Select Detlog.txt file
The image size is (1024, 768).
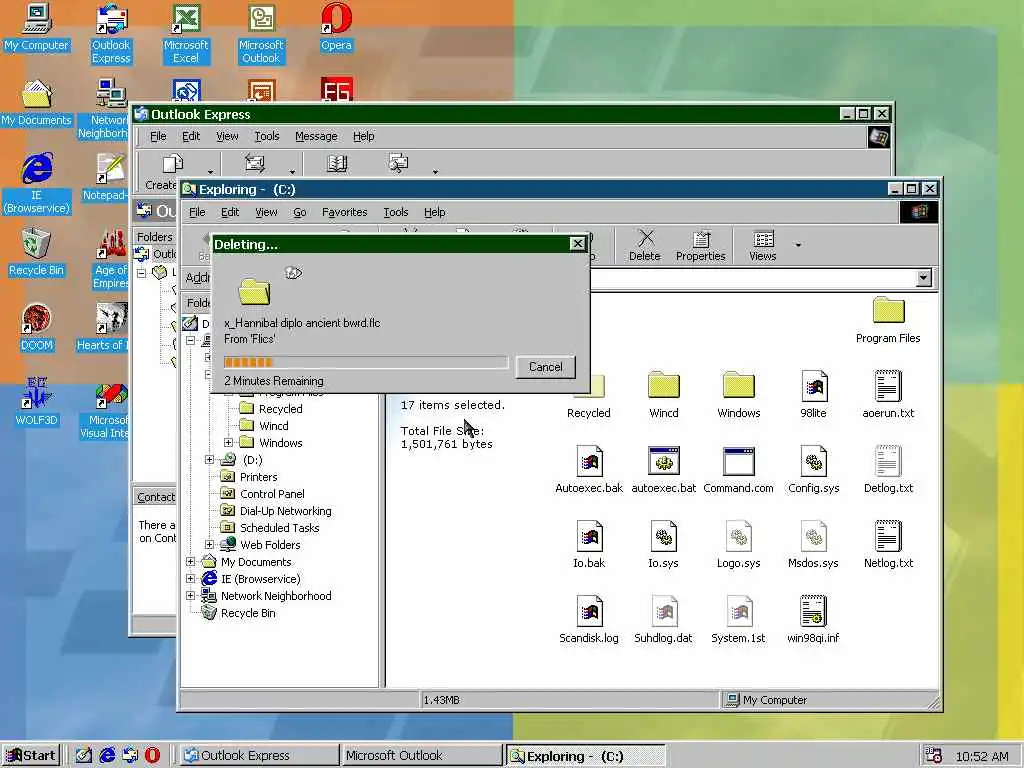(888, 470)
